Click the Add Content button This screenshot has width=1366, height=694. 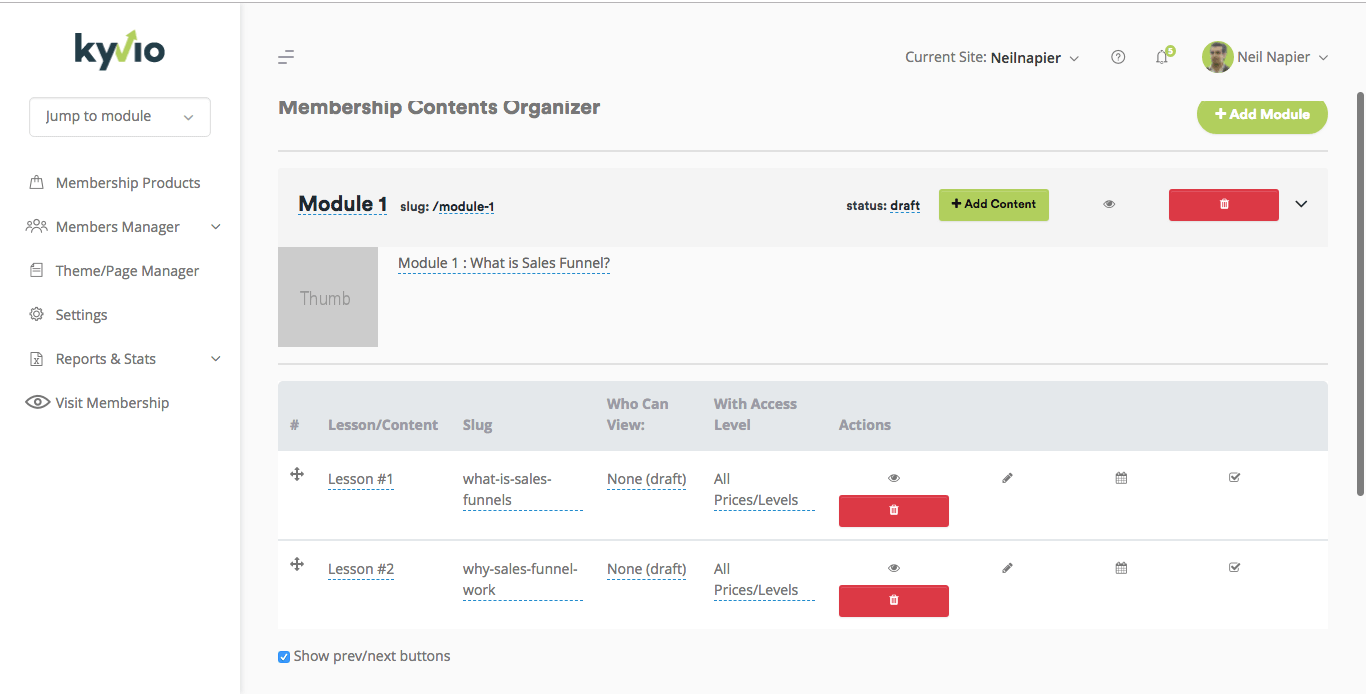[993, 204]
